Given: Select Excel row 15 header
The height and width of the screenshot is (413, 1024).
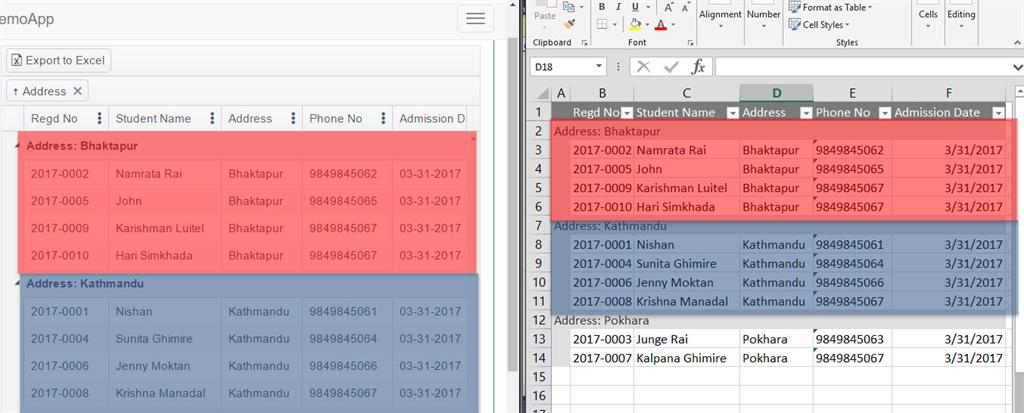Looking at the screenshot, I should [x=539, y=377].
